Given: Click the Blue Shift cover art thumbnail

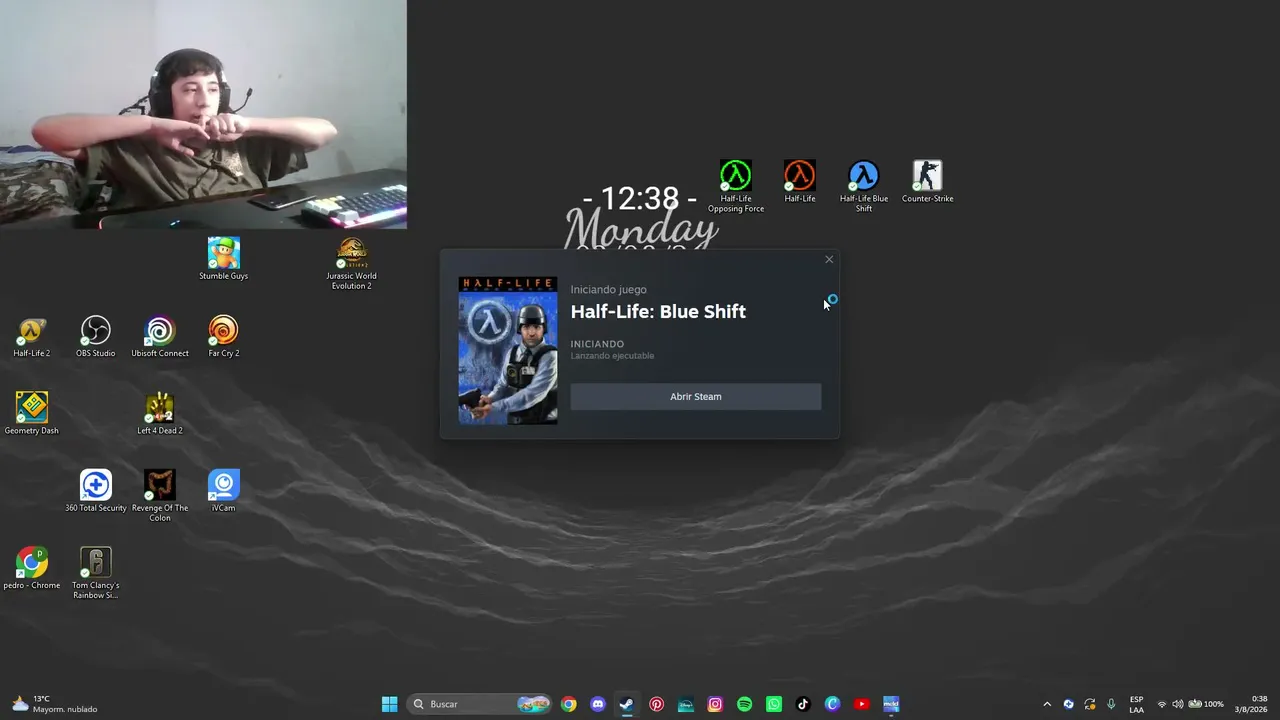Looking at the screenshot, I should (x=508, y=351).
